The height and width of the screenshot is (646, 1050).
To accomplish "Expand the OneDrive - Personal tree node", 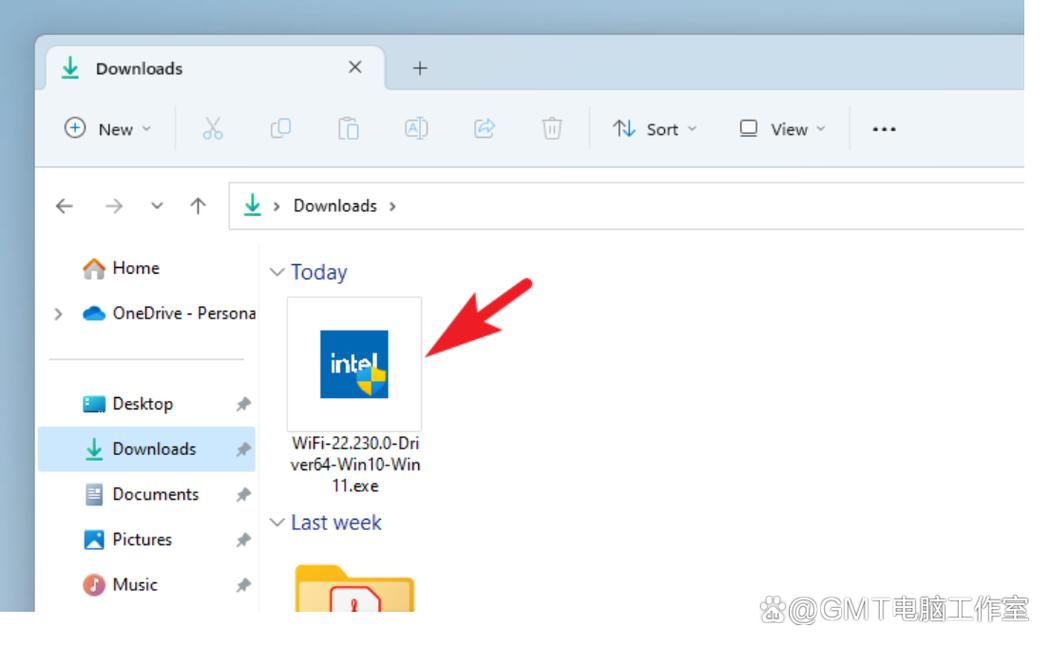I will (x=58, y=313).
